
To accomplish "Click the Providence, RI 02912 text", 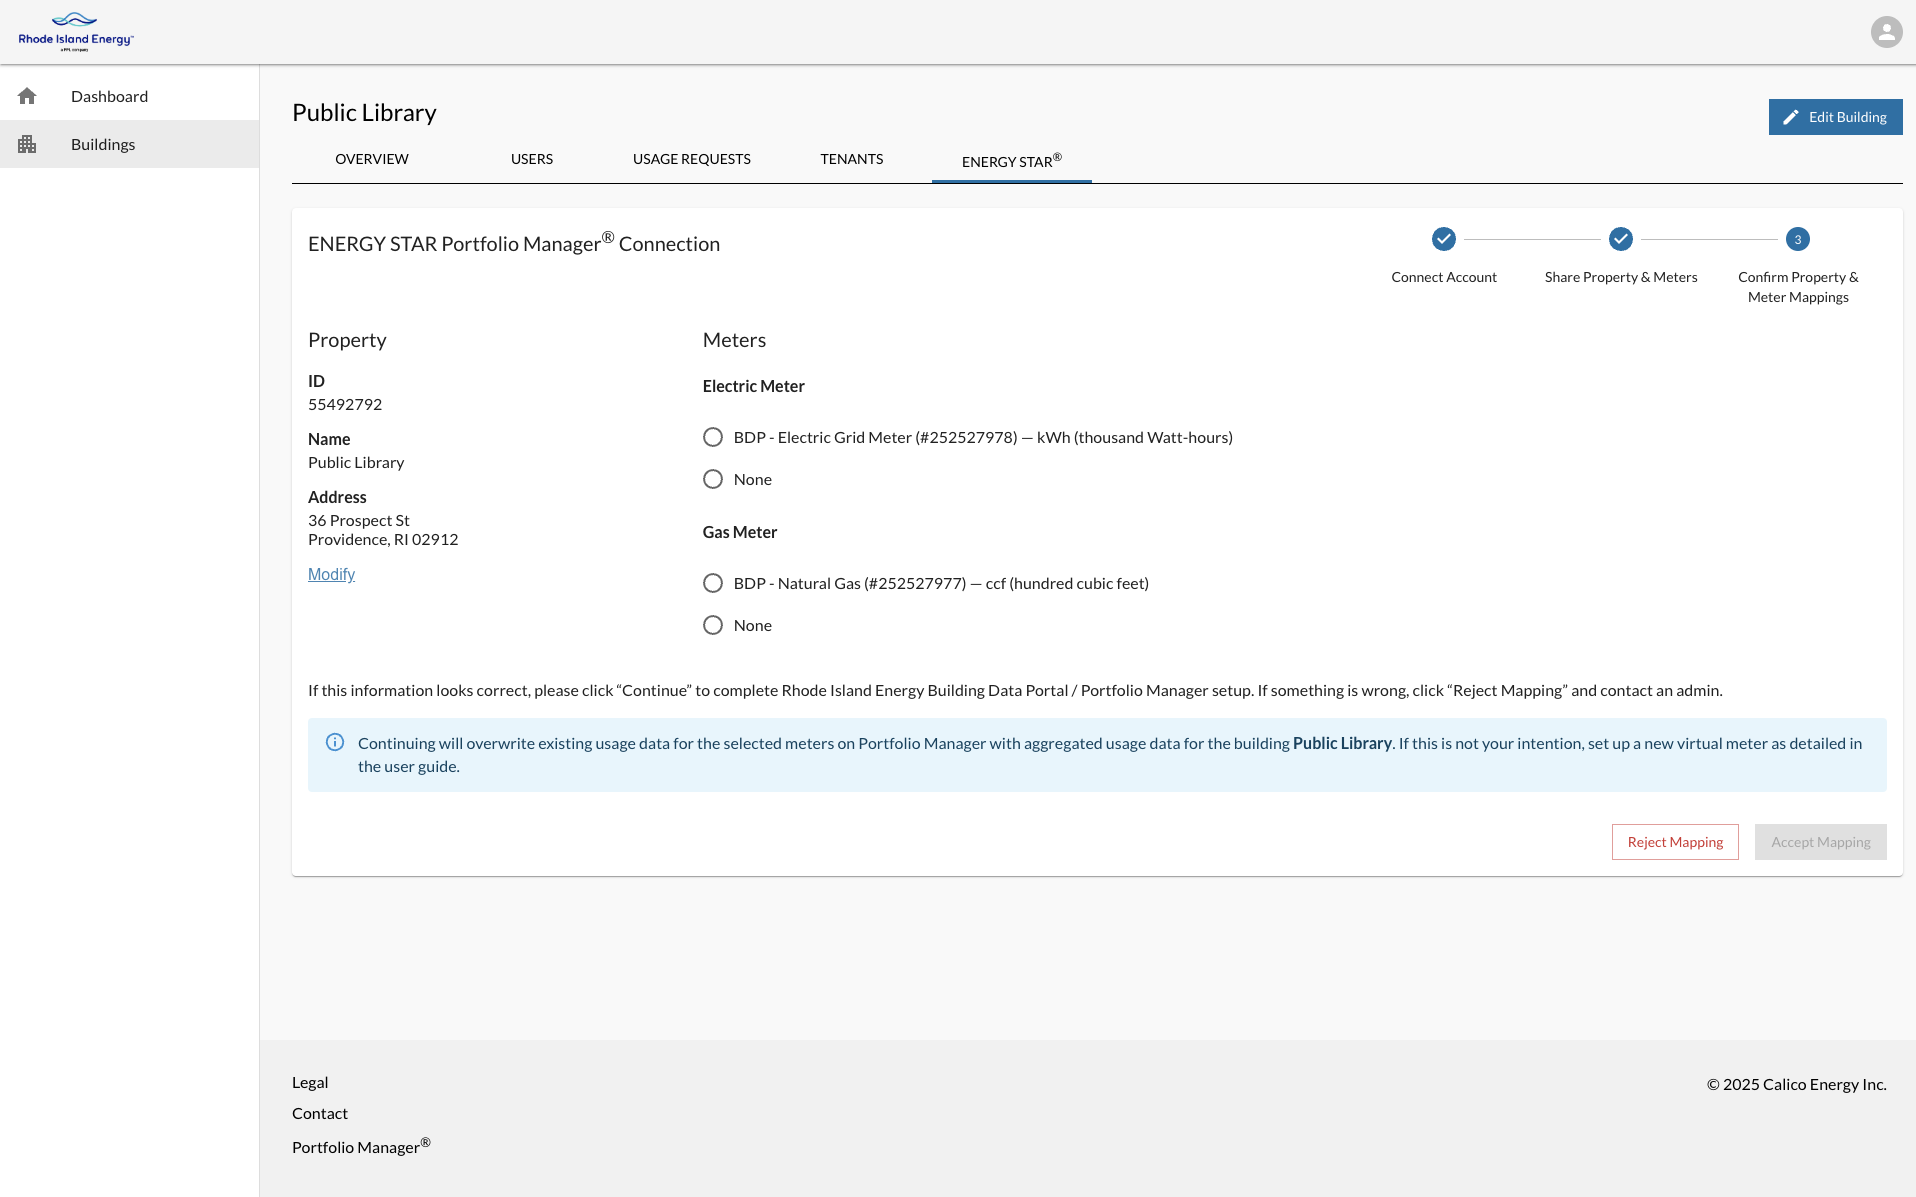I will point(383,539).
